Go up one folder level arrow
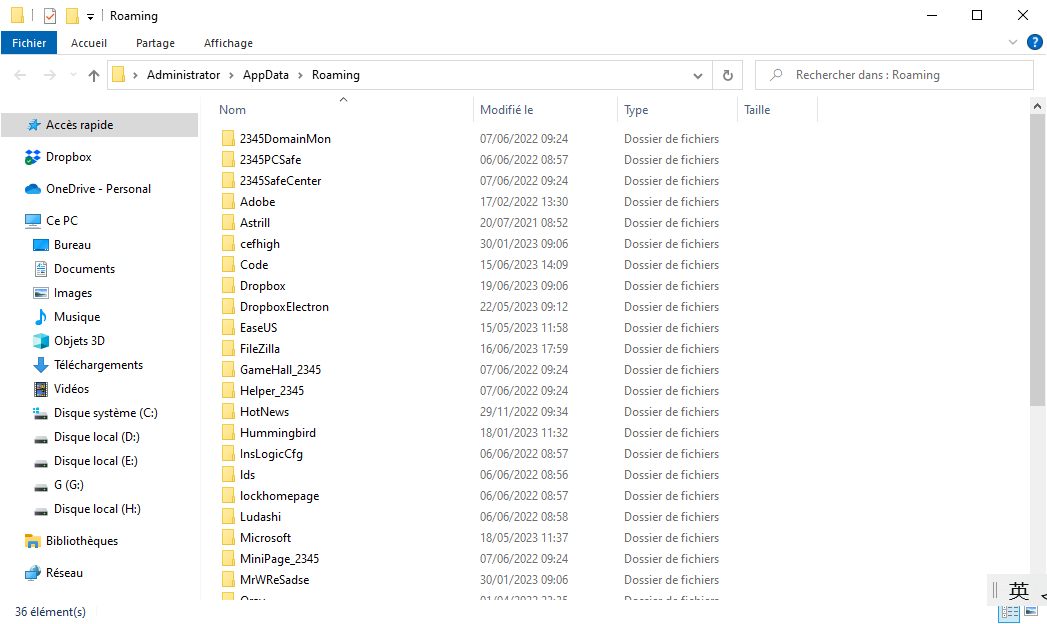Screen dimensions: 1047x624 pyautogui.click(x=93, y=75)
